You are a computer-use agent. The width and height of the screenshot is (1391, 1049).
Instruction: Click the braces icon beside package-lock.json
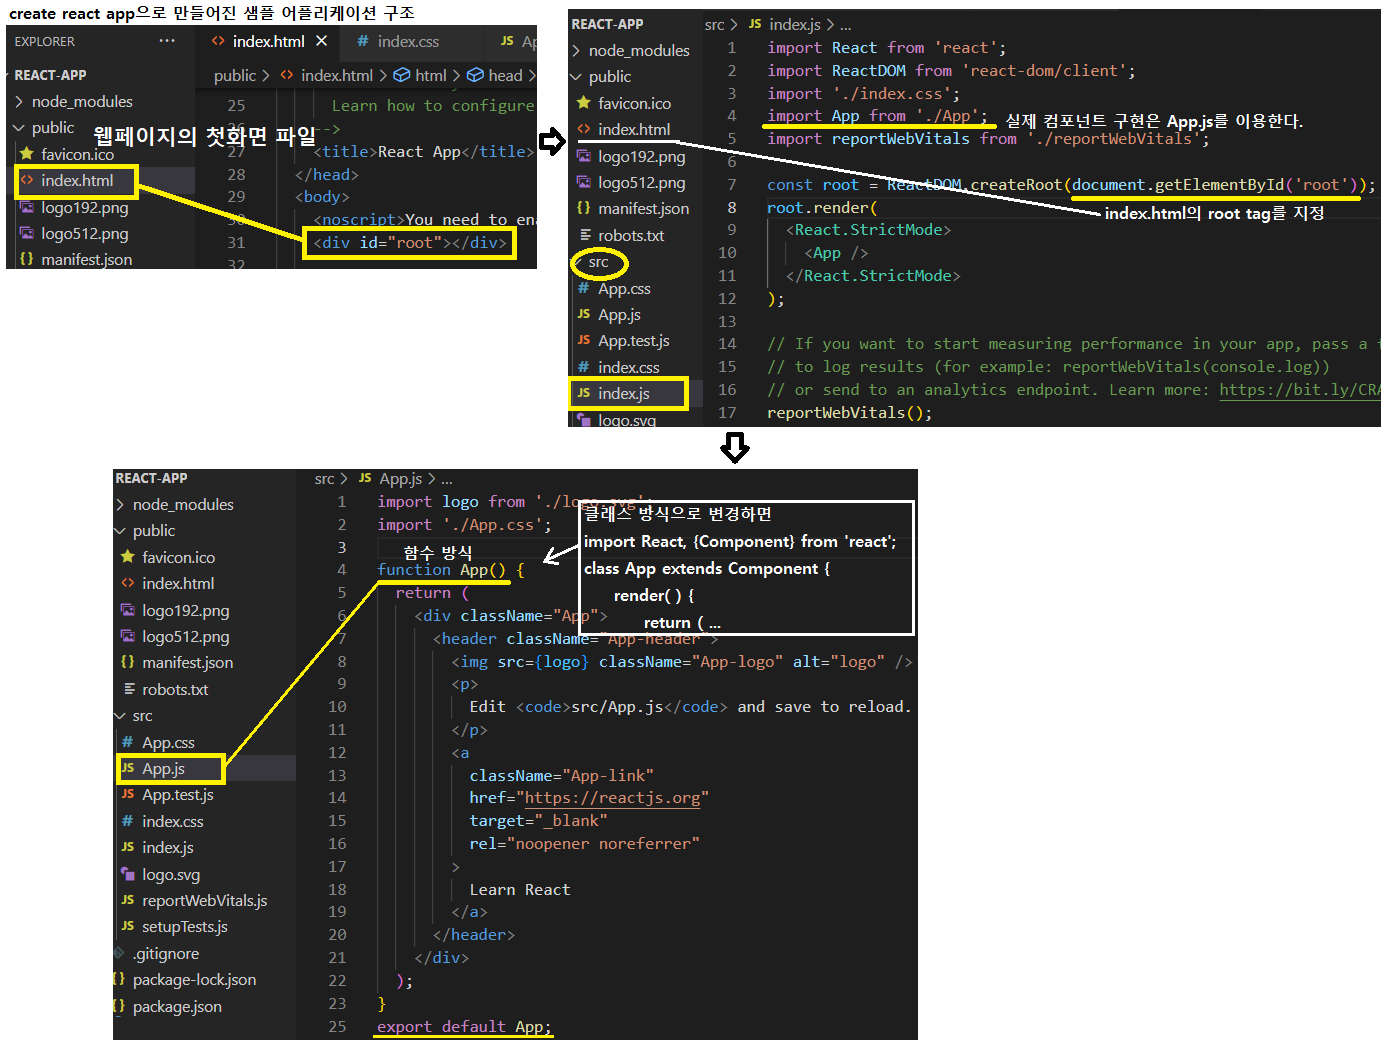(120, 980)
